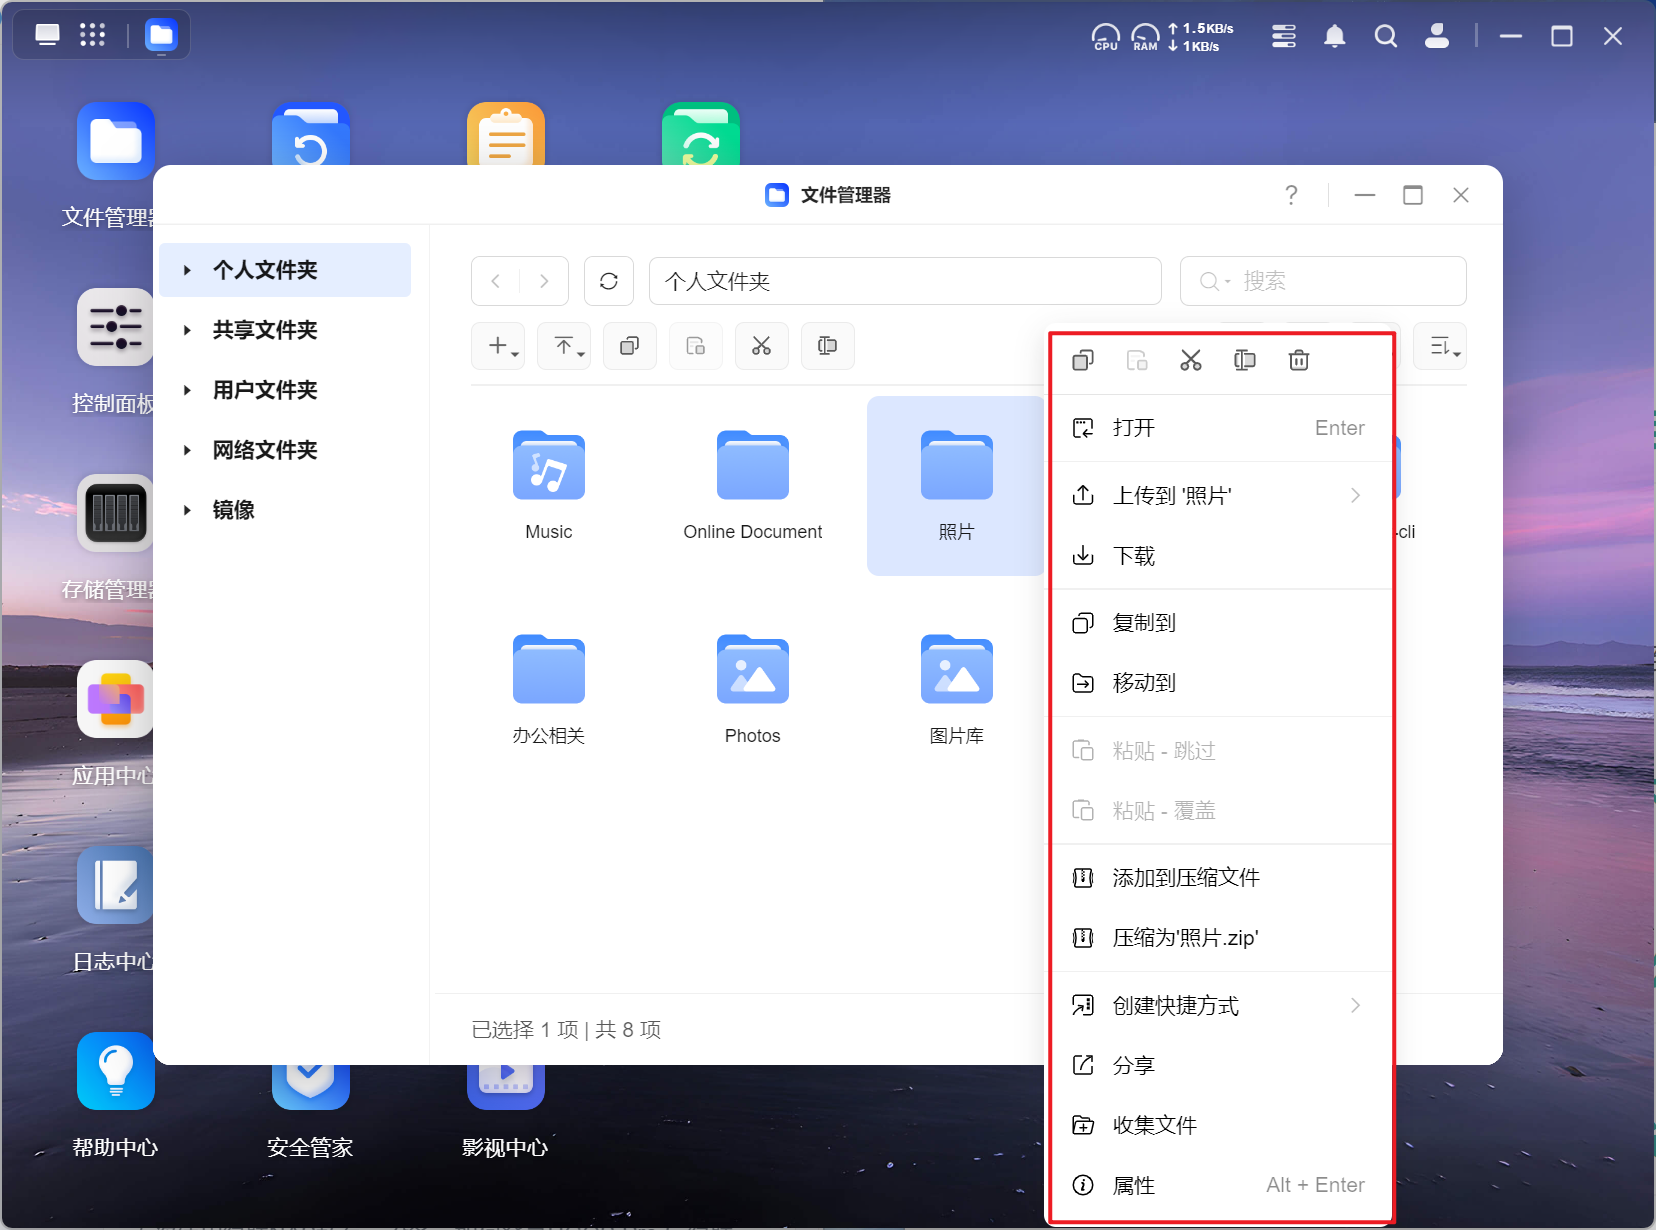Click the rename icon in context menu top row
Screen dimensions: 1656x1230
tap(1245, 360)
